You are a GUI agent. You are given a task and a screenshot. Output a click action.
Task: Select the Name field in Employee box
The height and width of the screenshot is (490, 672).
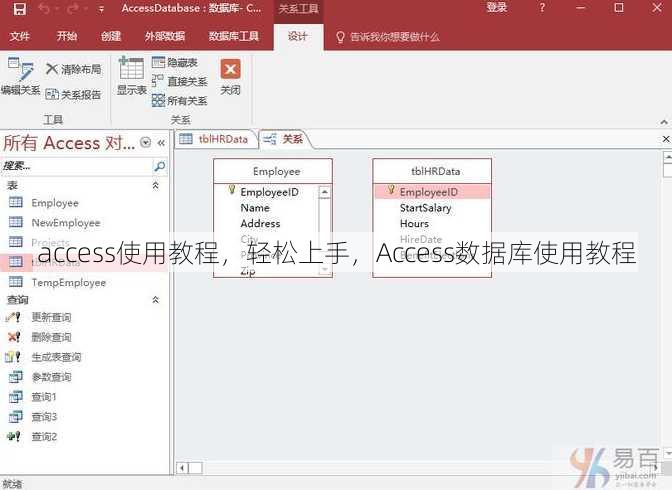coord(255,208)
